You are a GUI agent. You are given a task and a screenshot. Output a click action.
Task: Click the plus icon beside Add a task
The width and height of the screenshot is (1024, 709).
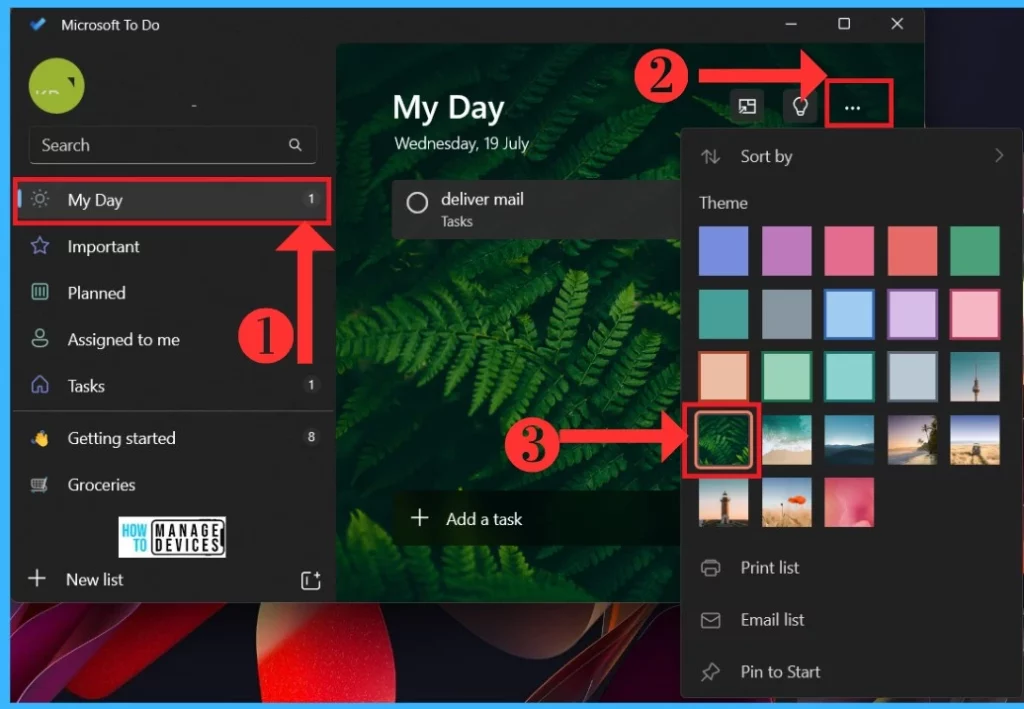pos(419,518)
